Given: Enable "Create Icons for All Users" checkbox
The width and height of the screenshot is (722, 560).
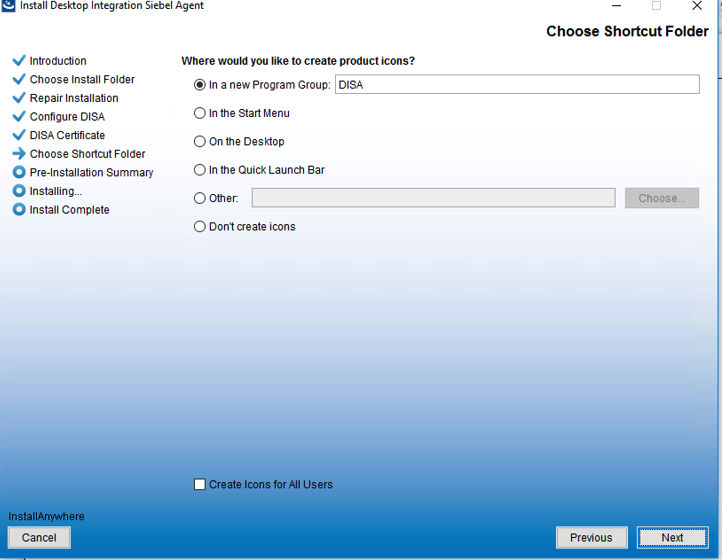Looking at the screenshot, I should coord(199,484).
